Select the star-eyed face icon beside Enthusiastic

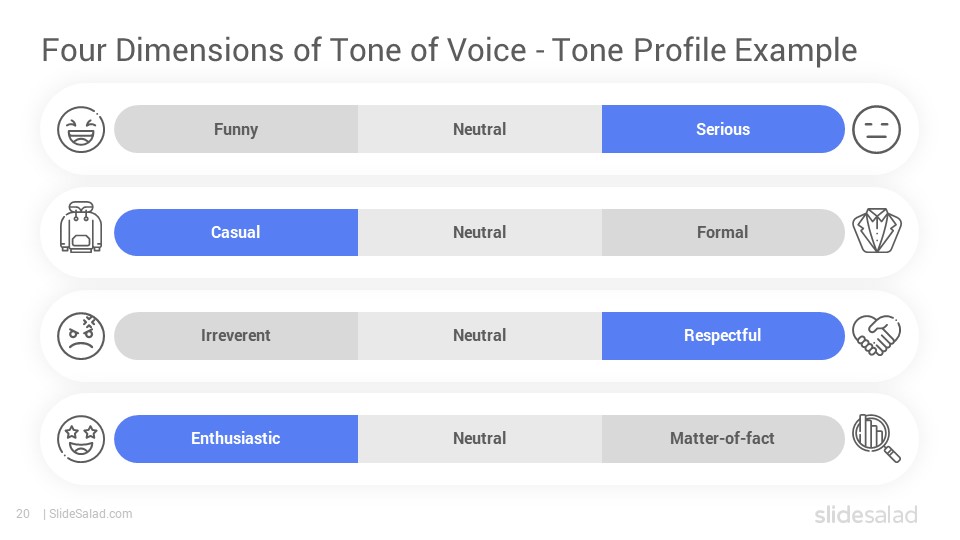(x=81, y=439)
